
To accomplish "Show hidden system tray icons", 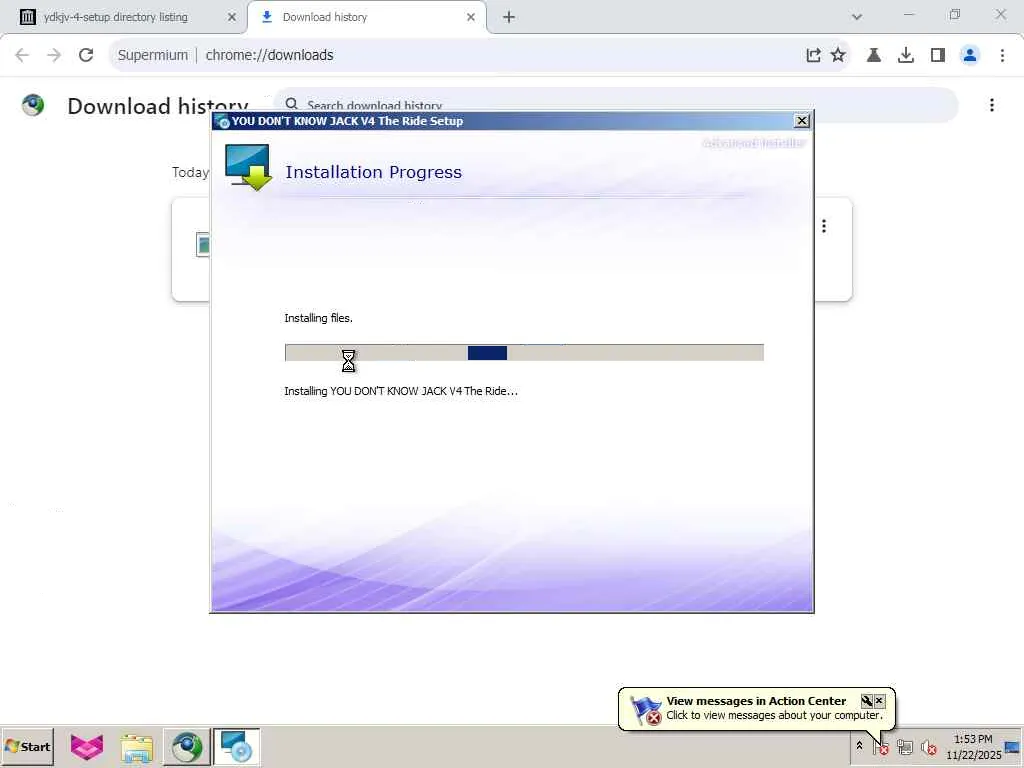I will [x=859, y=746].
